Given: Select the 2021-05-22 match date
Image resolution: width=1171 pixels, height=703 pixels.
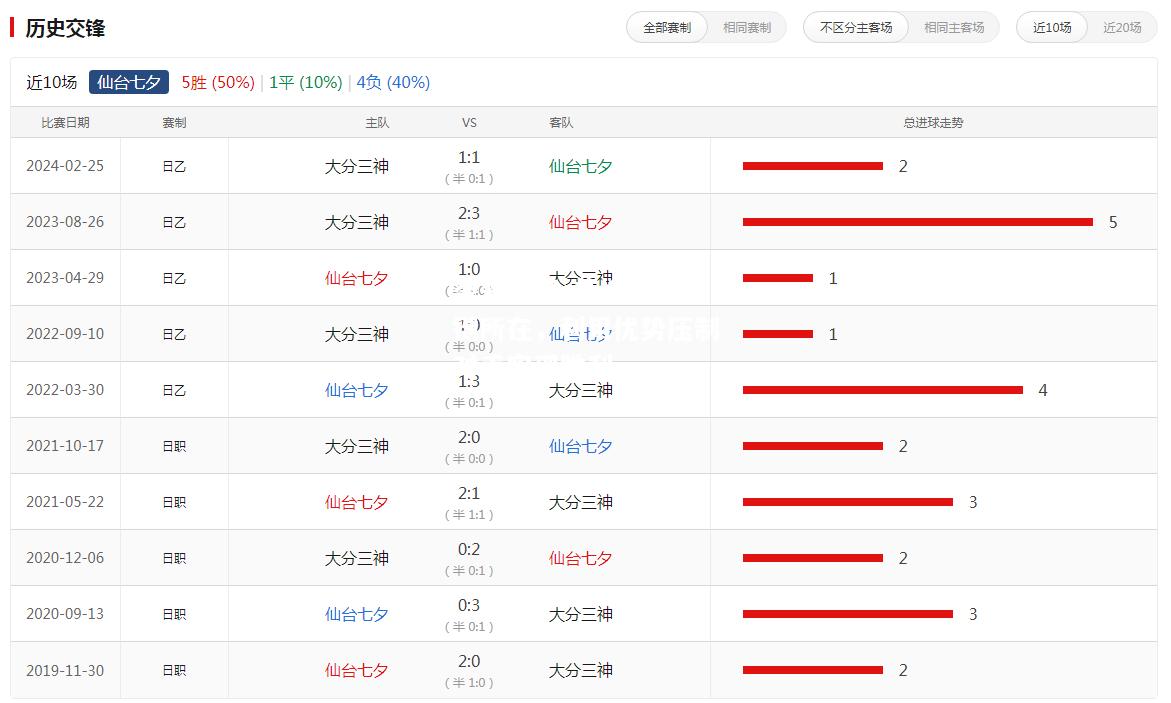Looking at the screenshot, I should (x=65, y=502).
